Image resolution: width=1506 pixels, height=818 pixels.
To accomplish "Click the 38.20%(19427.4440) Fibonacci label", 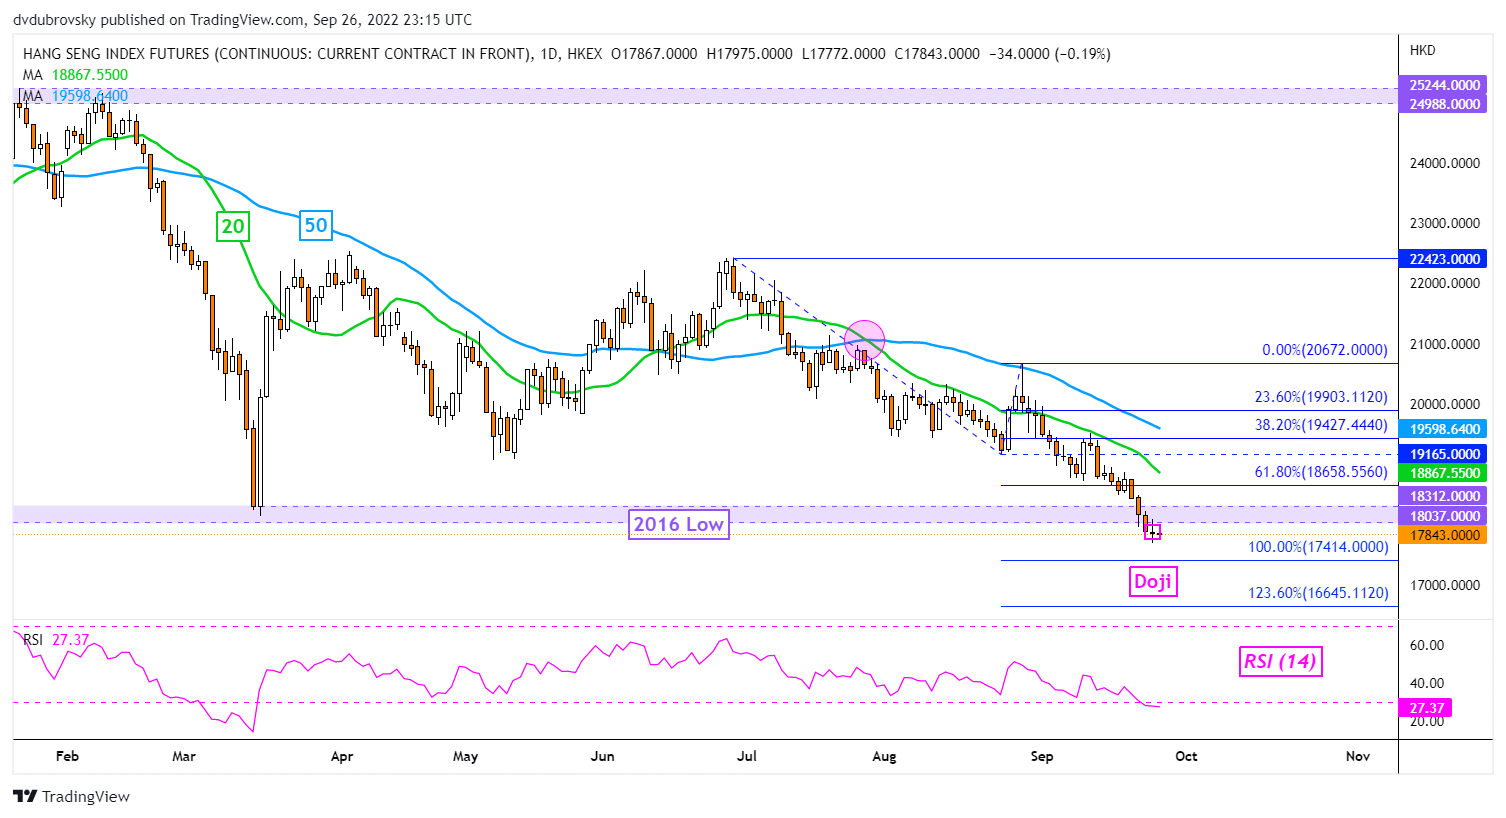I will (1321, 425).
